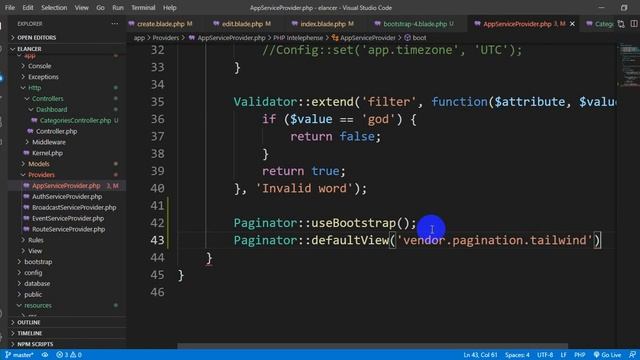Open Controller.php file
Screen dimensions: 640x360
point(56,131)
